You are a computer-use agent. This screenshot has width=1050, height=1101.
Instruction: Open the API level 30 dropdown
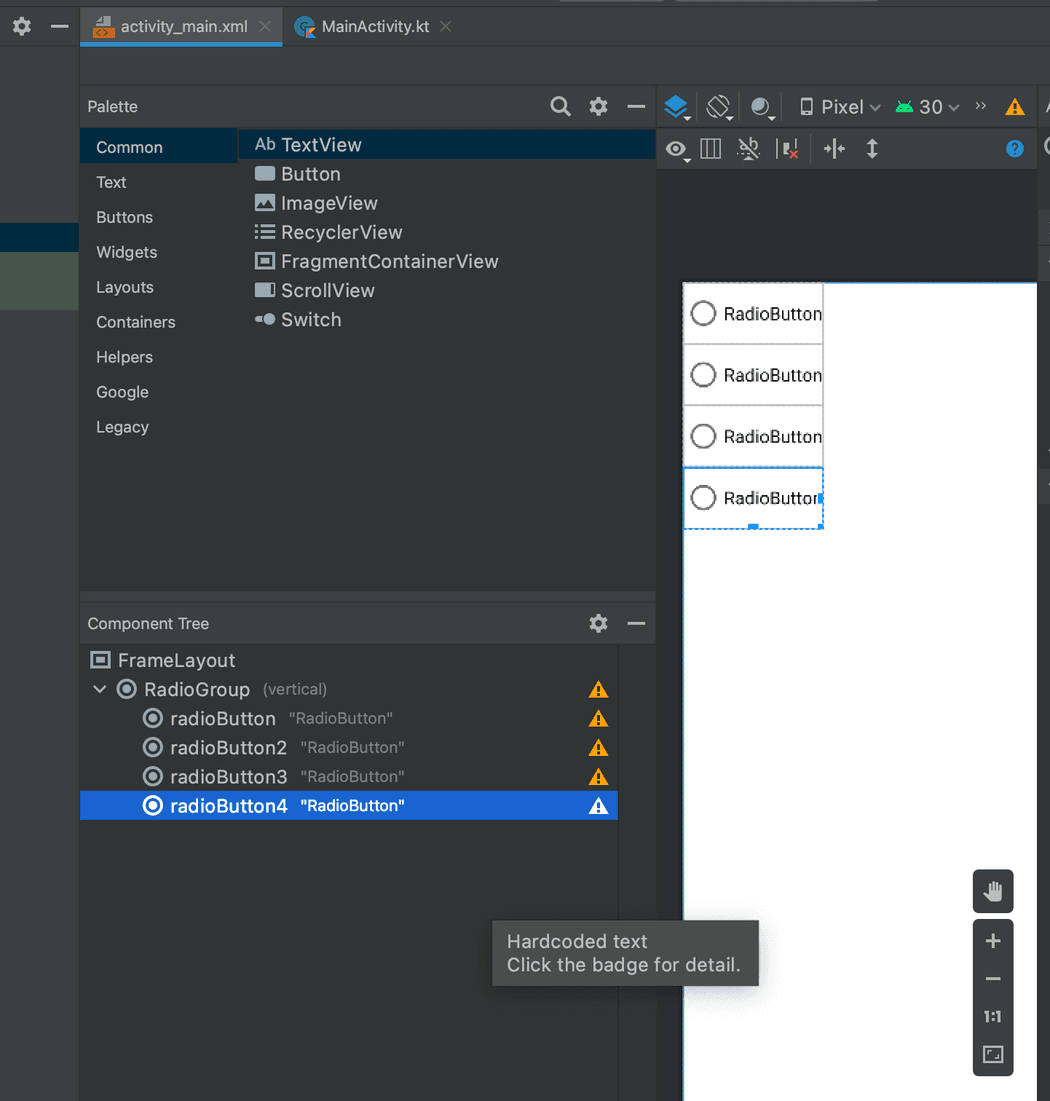(928, 107)
